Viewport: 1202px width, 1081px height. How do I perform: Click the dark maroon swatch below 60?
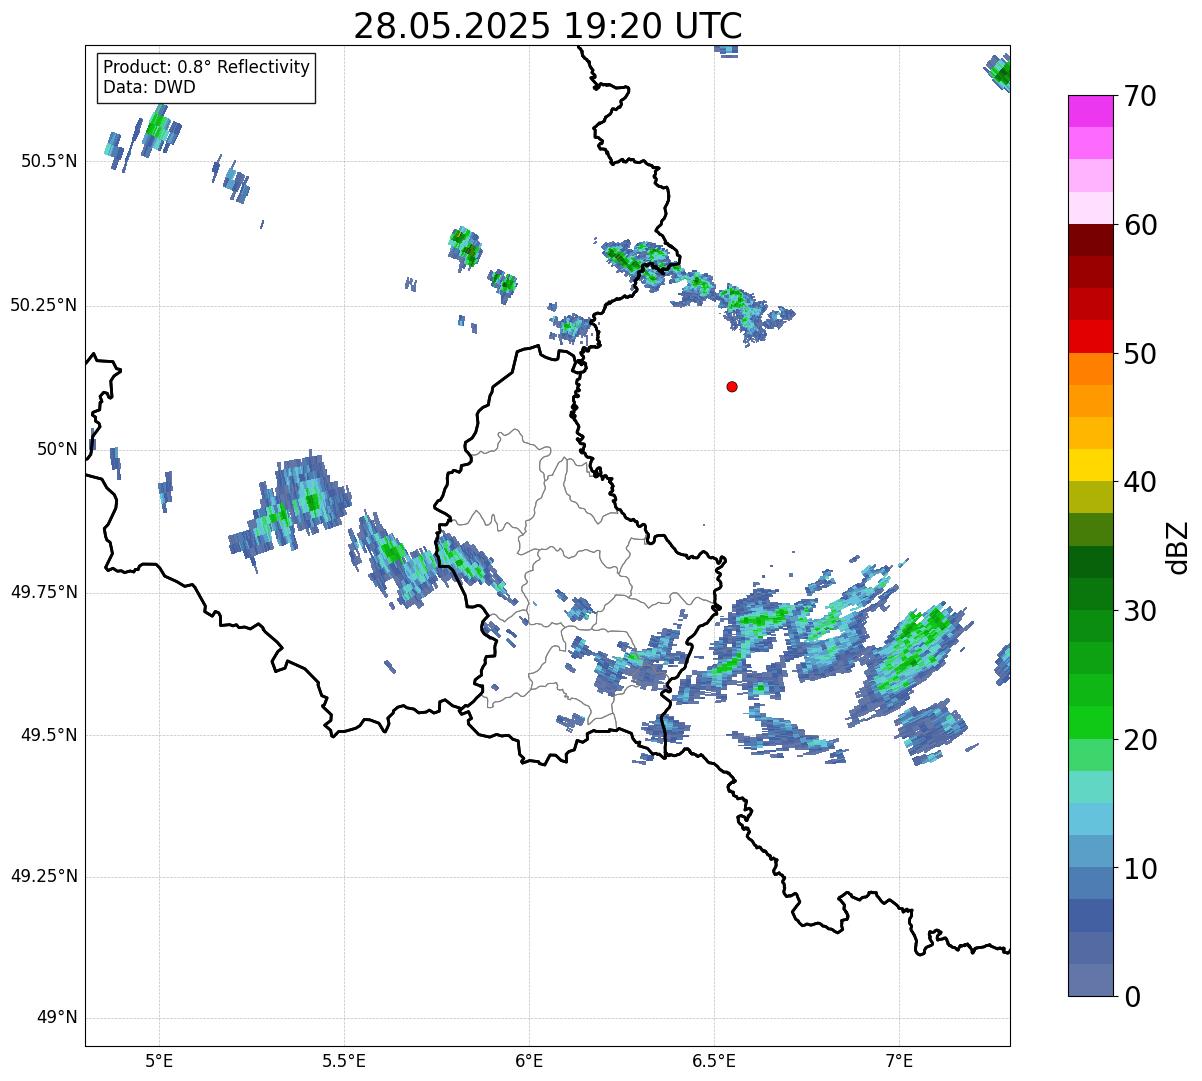[1090, 240]
